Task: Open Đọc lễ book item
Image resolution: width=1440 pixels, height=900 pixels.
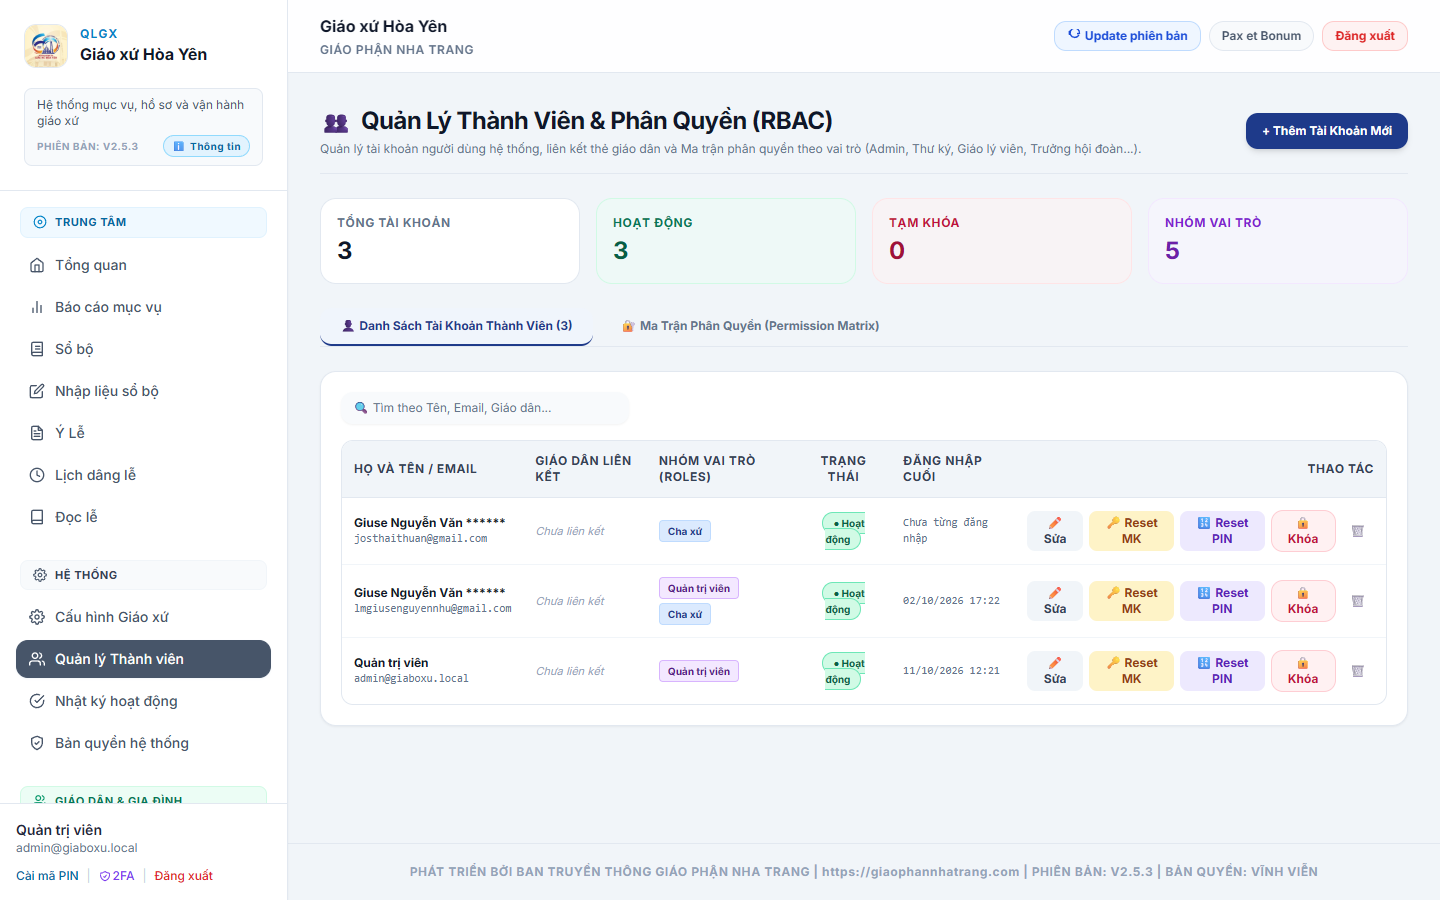Action: (143, 517)
